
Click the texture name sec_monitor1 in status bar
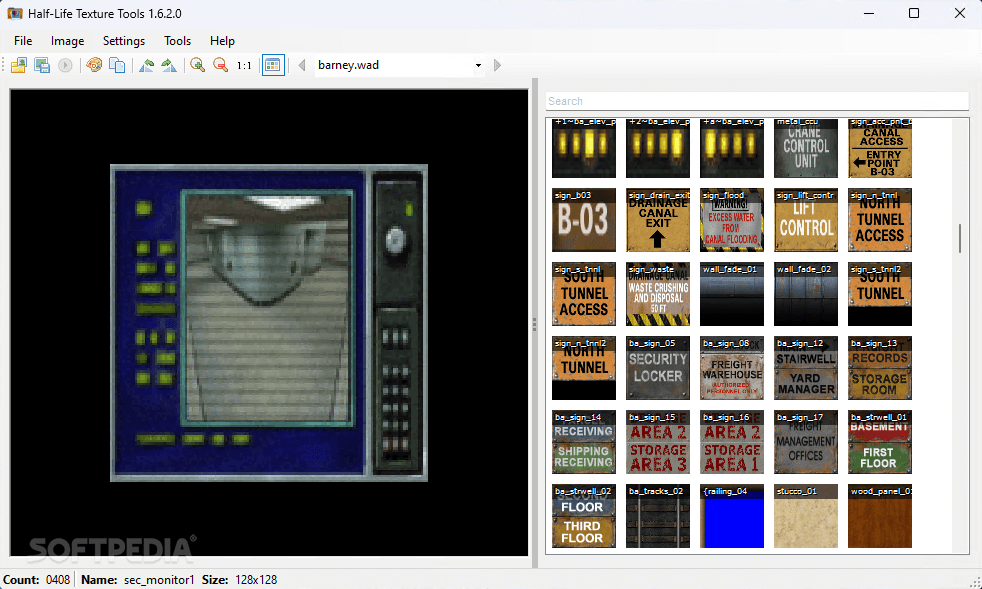point(159,580)
